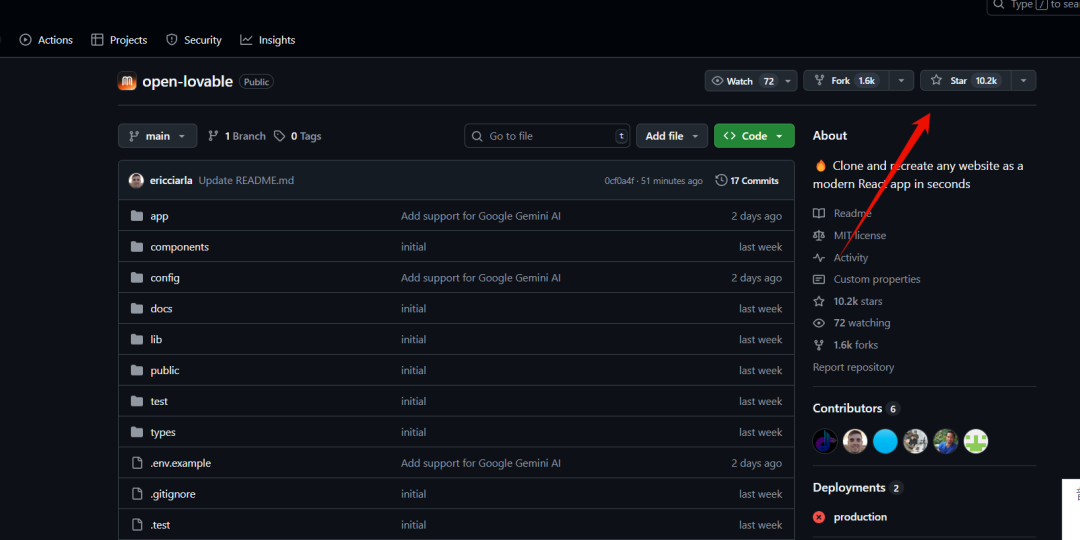Open the initial commit message in docs row
Image resolution: width=1080 pixels, height=540 pixels.
(x=413, y=309)
